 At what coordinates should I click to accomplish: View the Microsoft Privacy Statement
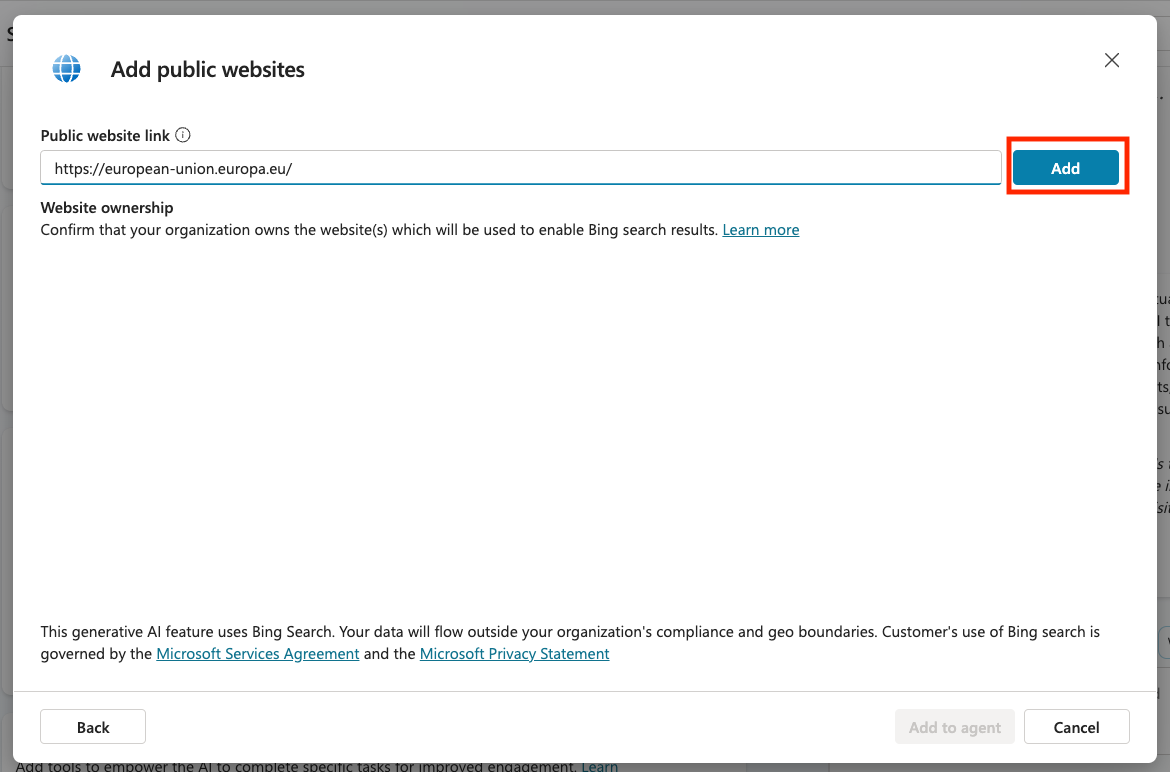[514, 653]
